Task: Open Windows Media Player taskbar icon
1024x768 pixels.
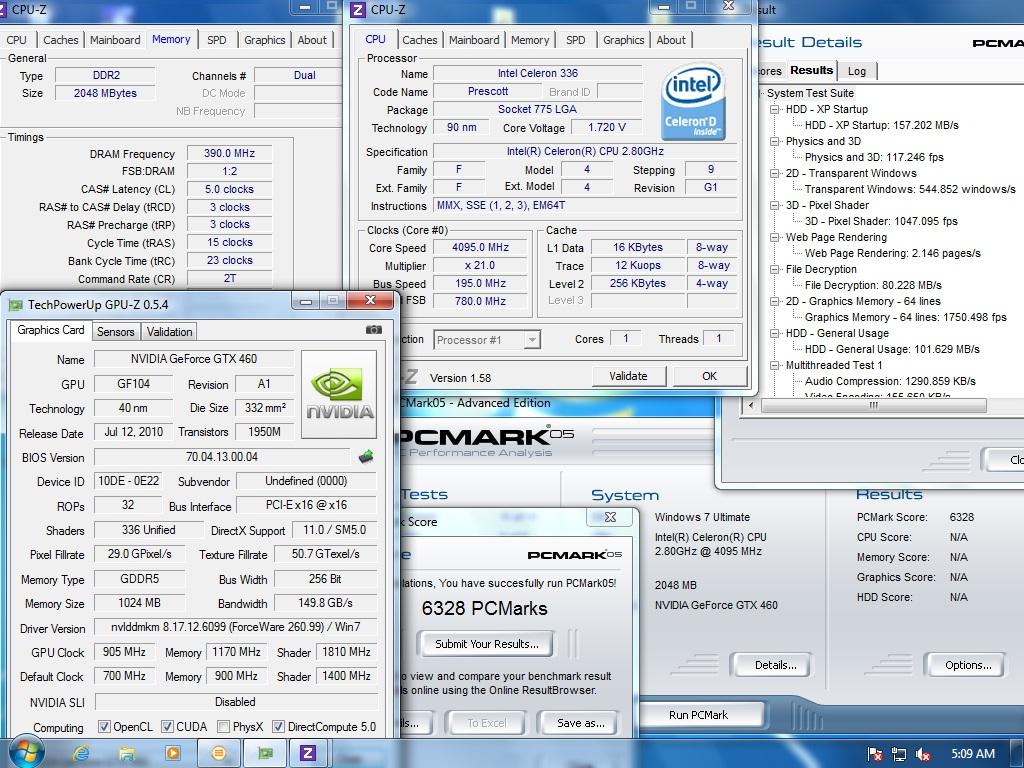Action: point(172,754)
